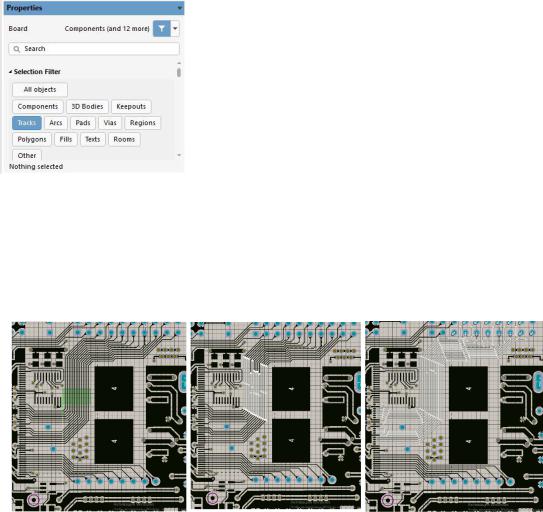Toggle the 3D Bodies selection filter
The width and height of the screenshot is (543, 512).
coord(87,107)
